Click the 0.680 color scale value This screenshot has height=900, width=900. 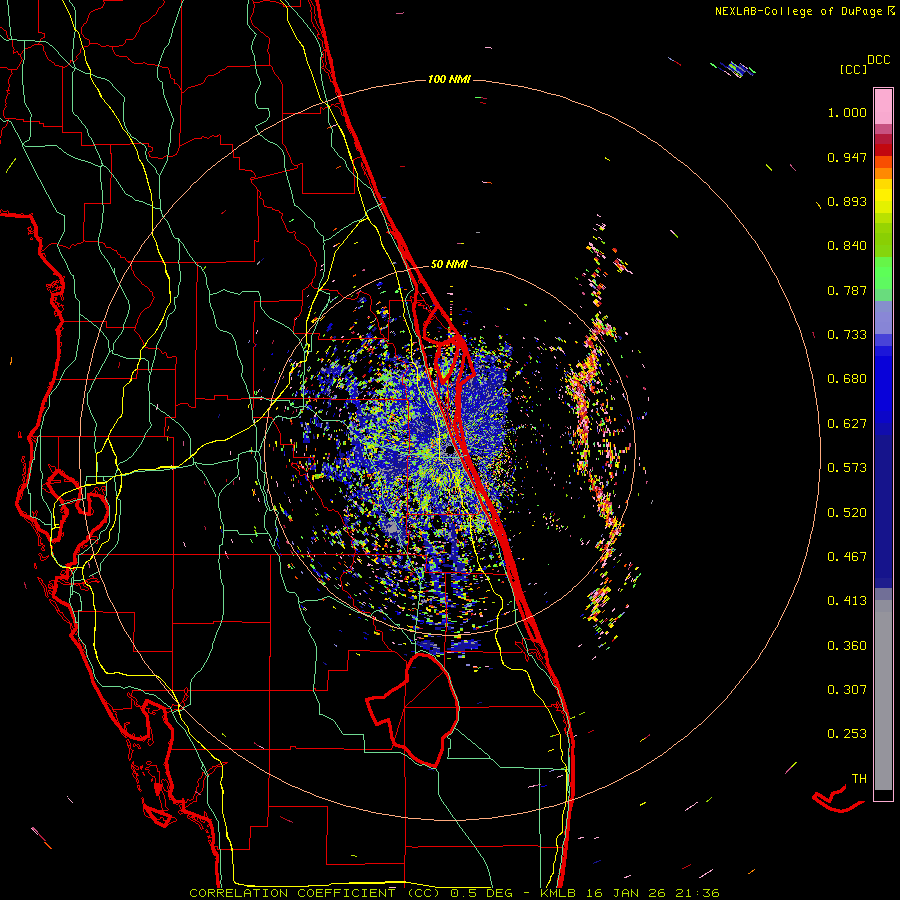847,379
